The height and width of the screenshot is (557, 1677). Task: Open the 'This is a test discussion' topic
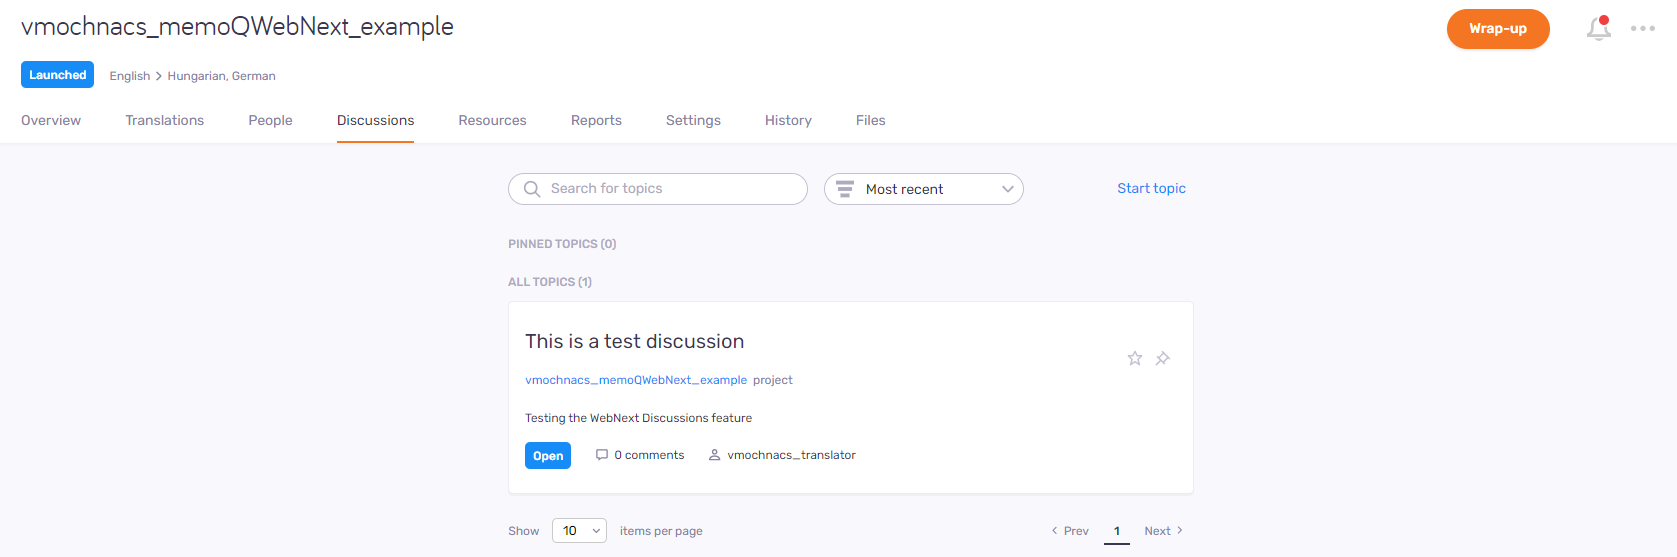(x=634, y=342)
